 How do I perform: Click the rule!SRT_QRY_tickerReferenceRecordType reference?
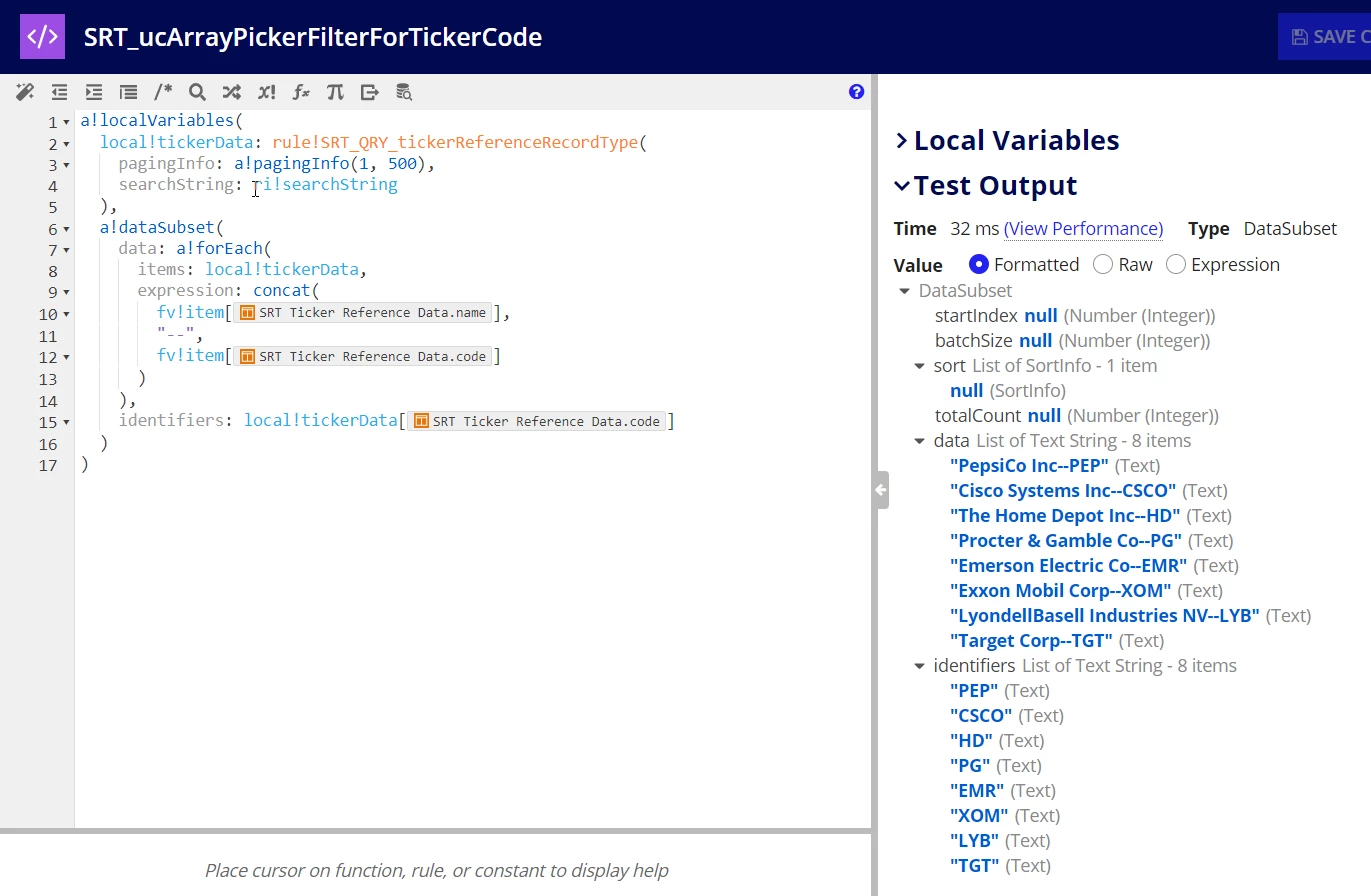click(455, 143)
